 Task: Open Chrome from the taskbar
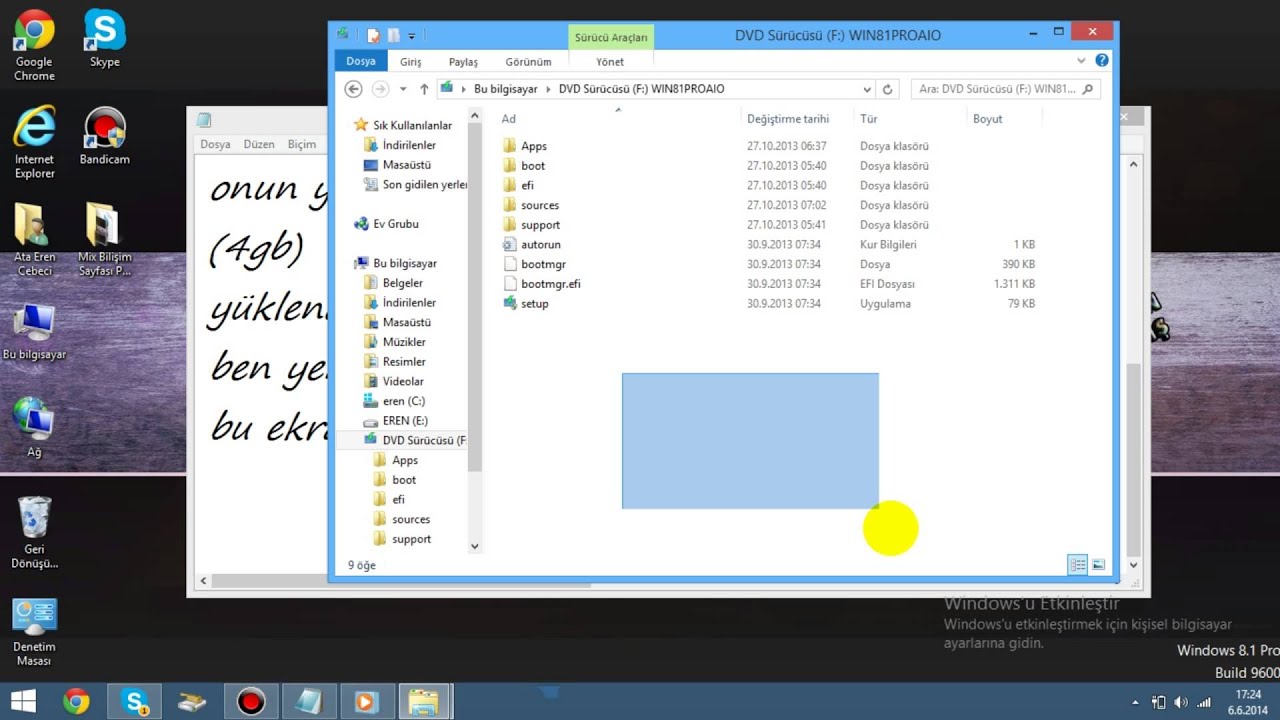point(76,701)
